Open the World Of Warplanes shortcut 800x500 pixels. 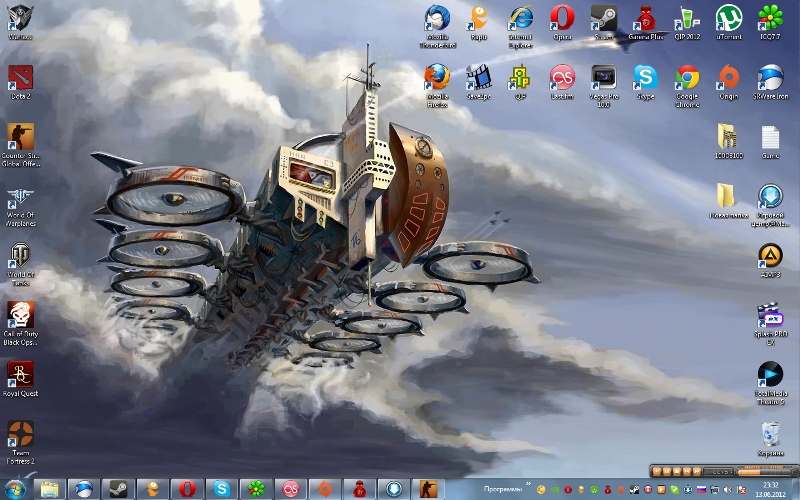[20, 207]
